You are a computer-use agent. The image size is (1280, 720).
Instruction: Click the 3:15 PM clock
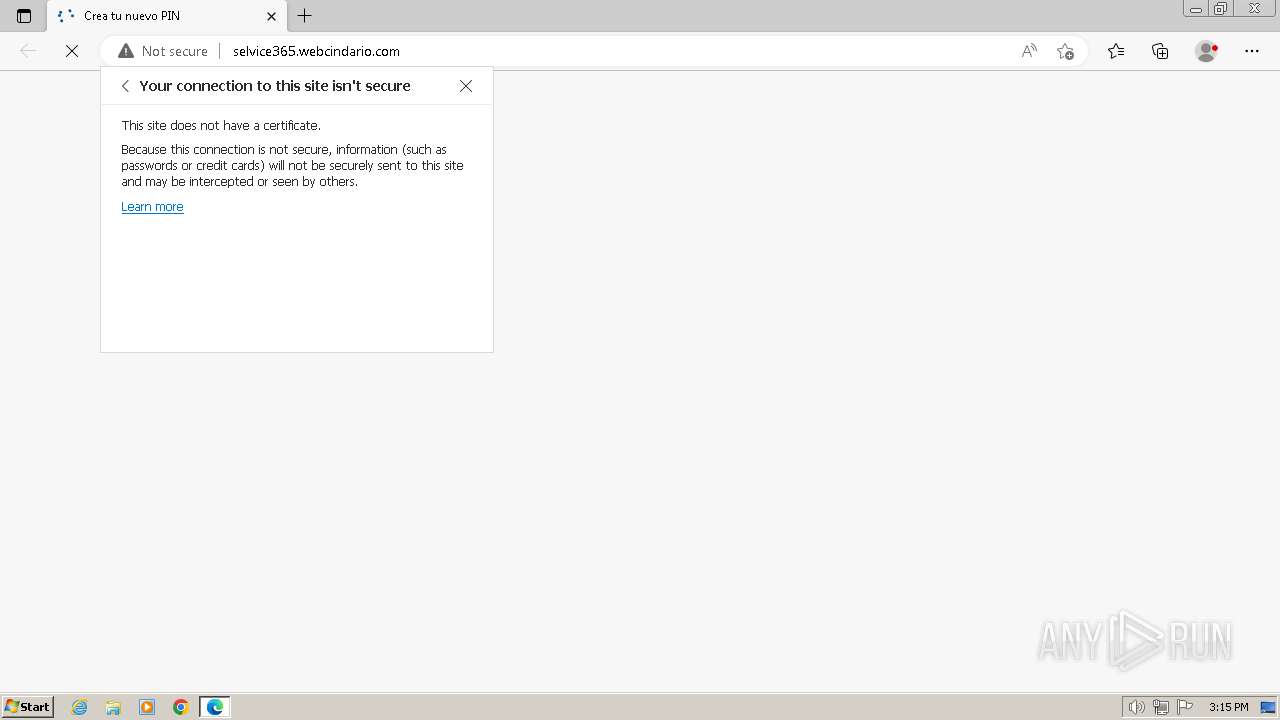point(1228,707)
